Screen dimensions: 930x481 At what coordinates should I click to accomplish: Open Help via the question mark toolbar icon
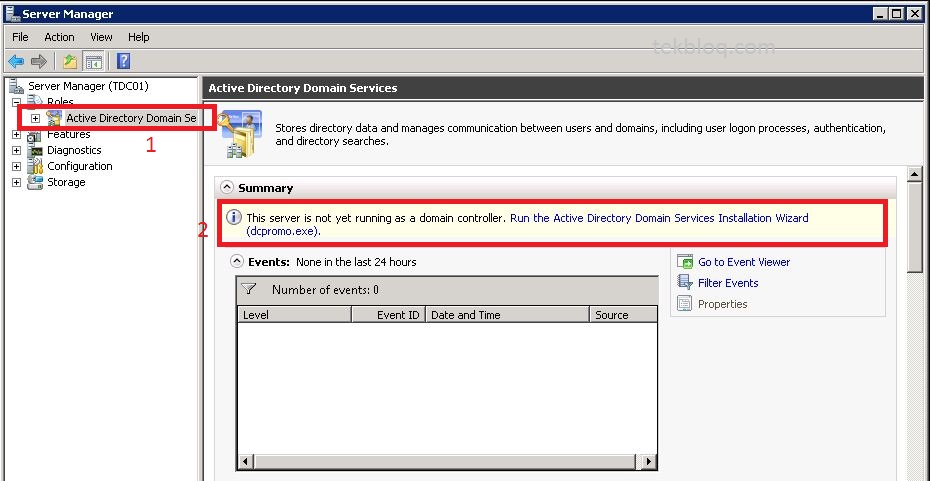123,61
